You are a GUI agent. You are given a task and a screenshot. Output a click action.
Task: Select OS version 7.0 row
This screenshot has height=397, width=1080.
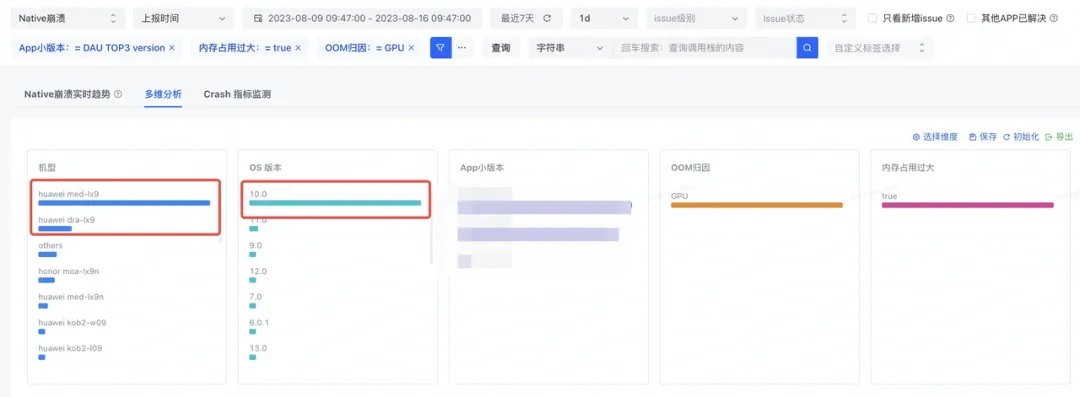[256, 296]
